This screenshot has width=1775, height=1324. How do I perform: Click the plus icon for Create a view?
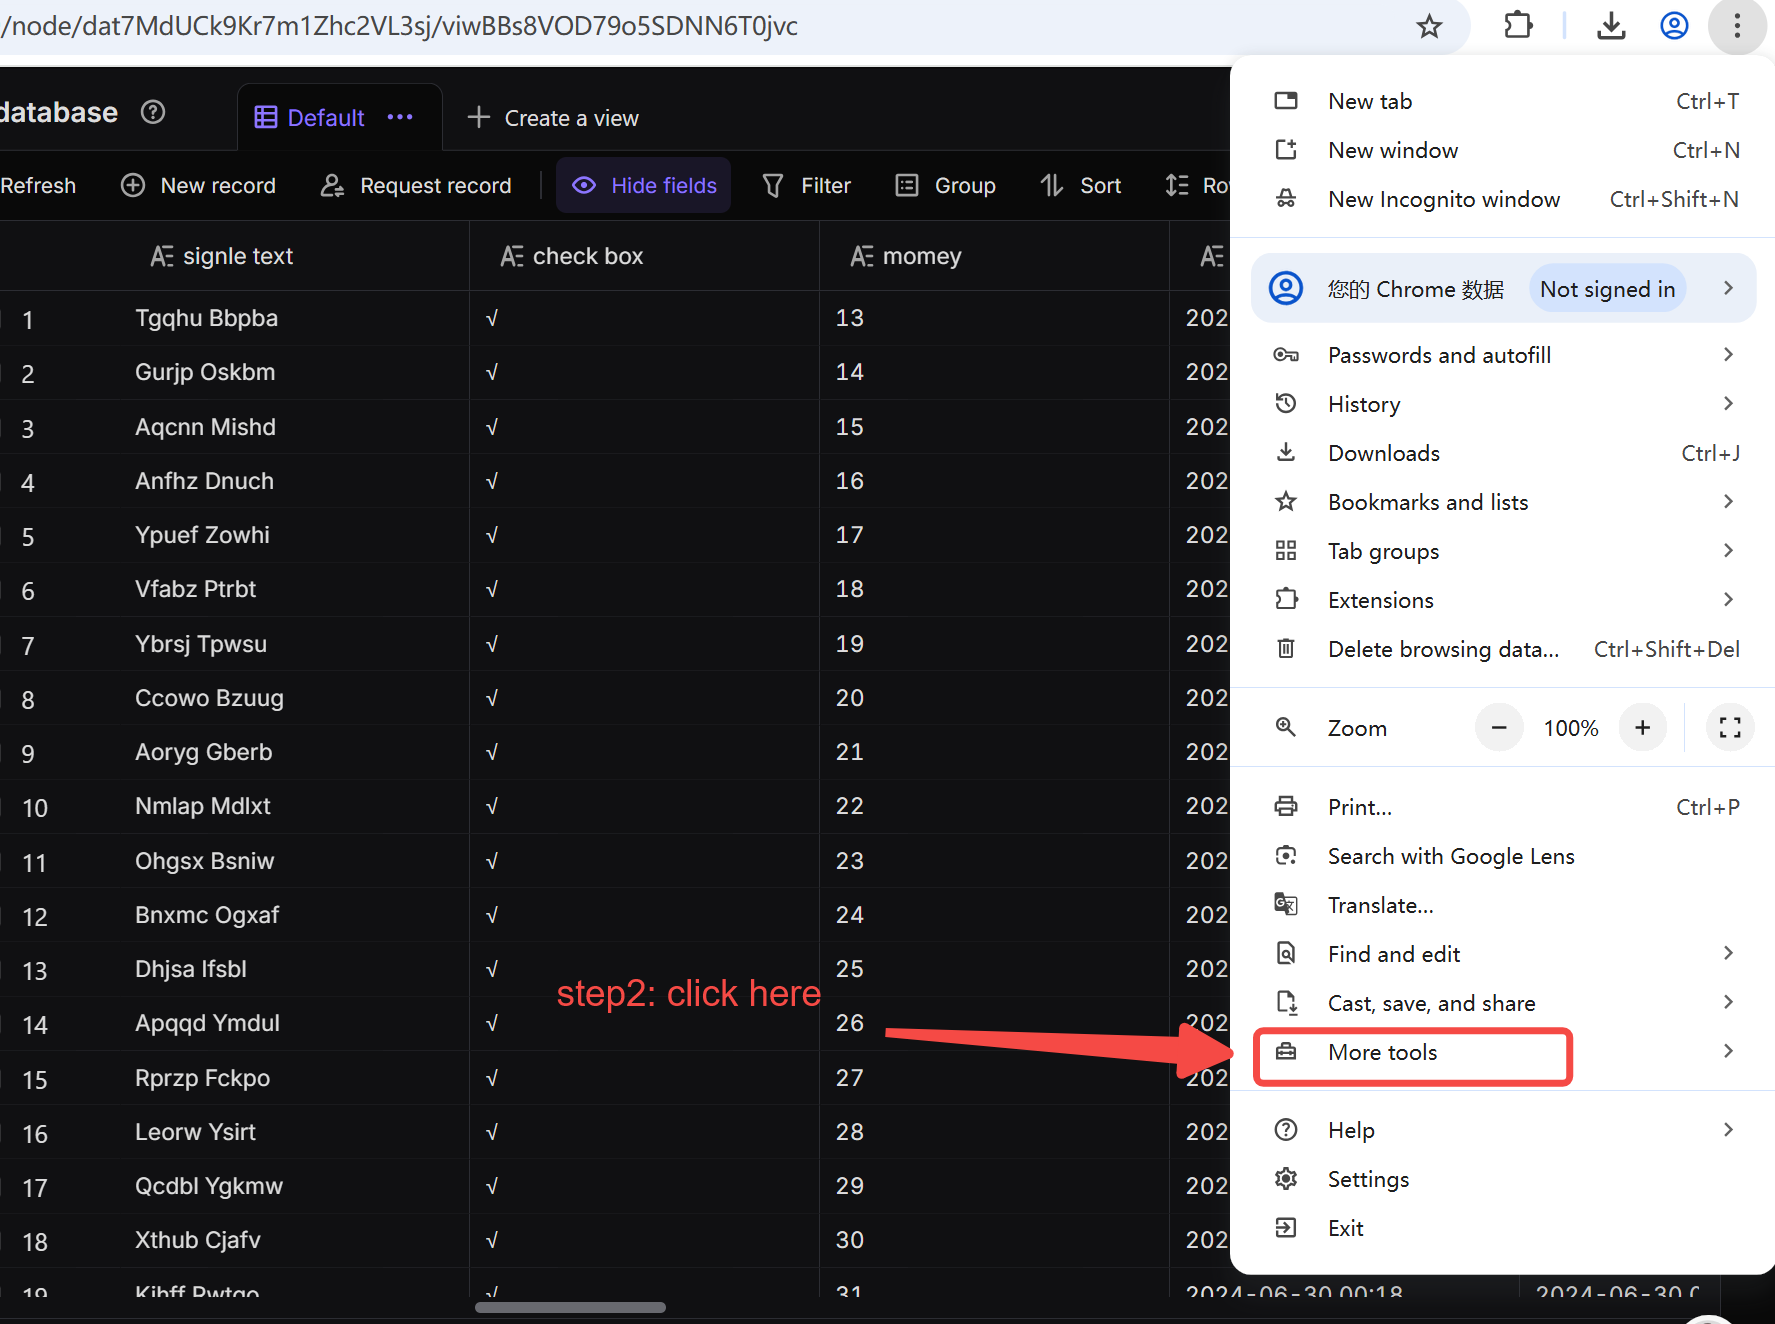[x=479, y=117]
